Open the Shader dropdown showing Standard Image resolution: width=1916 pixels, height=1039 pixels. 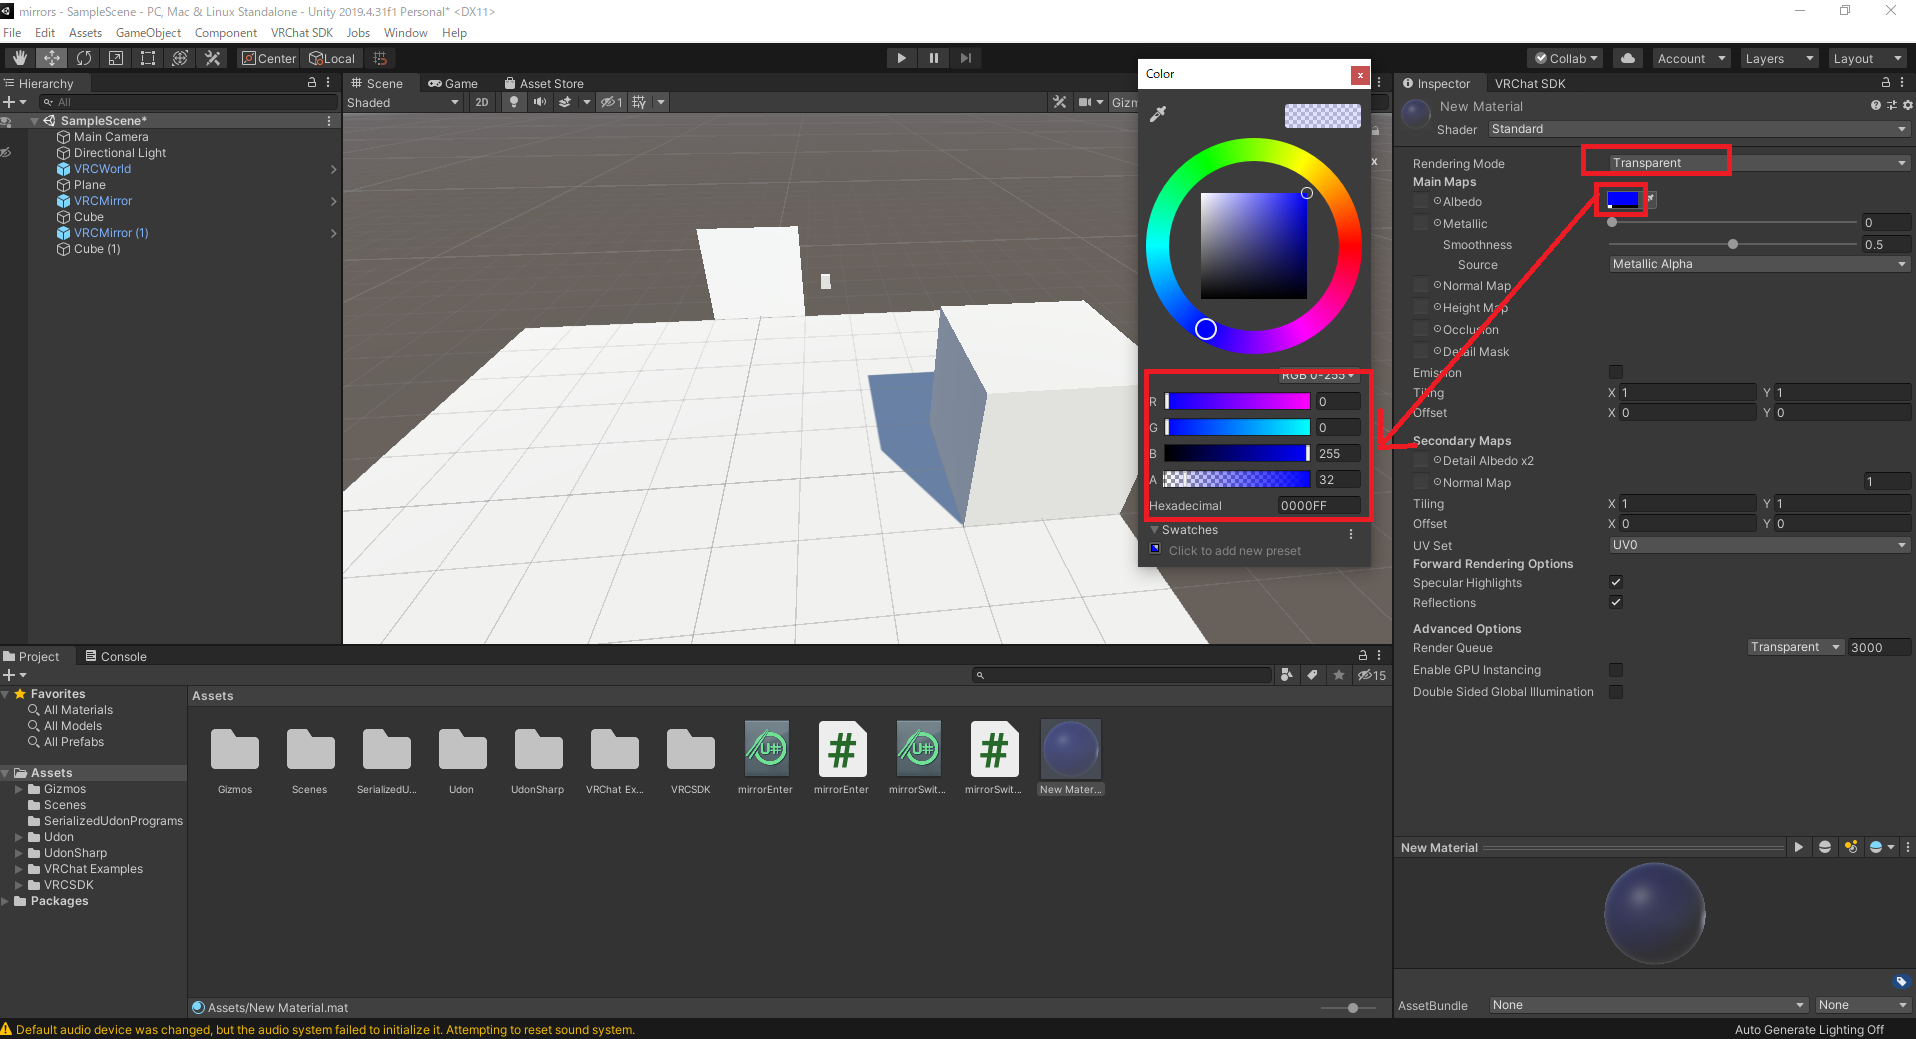(1698, 129)
